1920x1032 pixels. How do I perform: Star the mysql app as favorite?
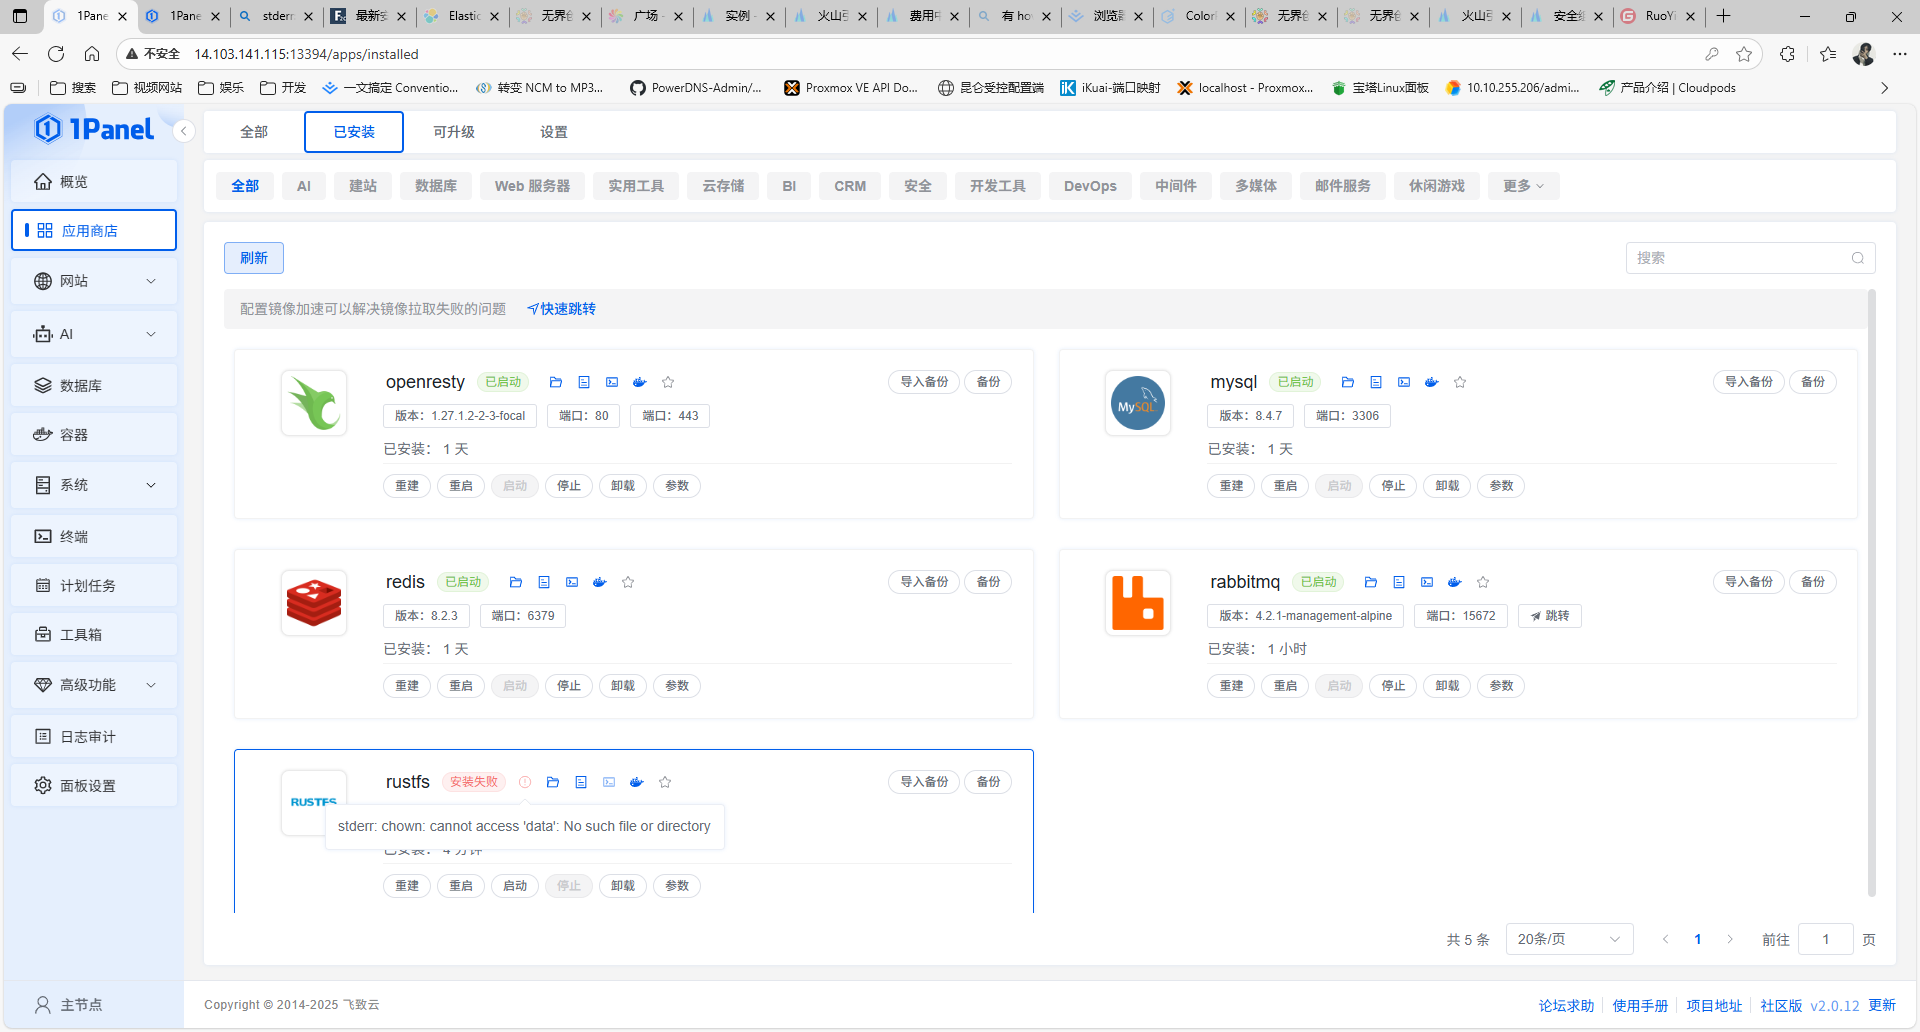click(x=1460, y=382)
